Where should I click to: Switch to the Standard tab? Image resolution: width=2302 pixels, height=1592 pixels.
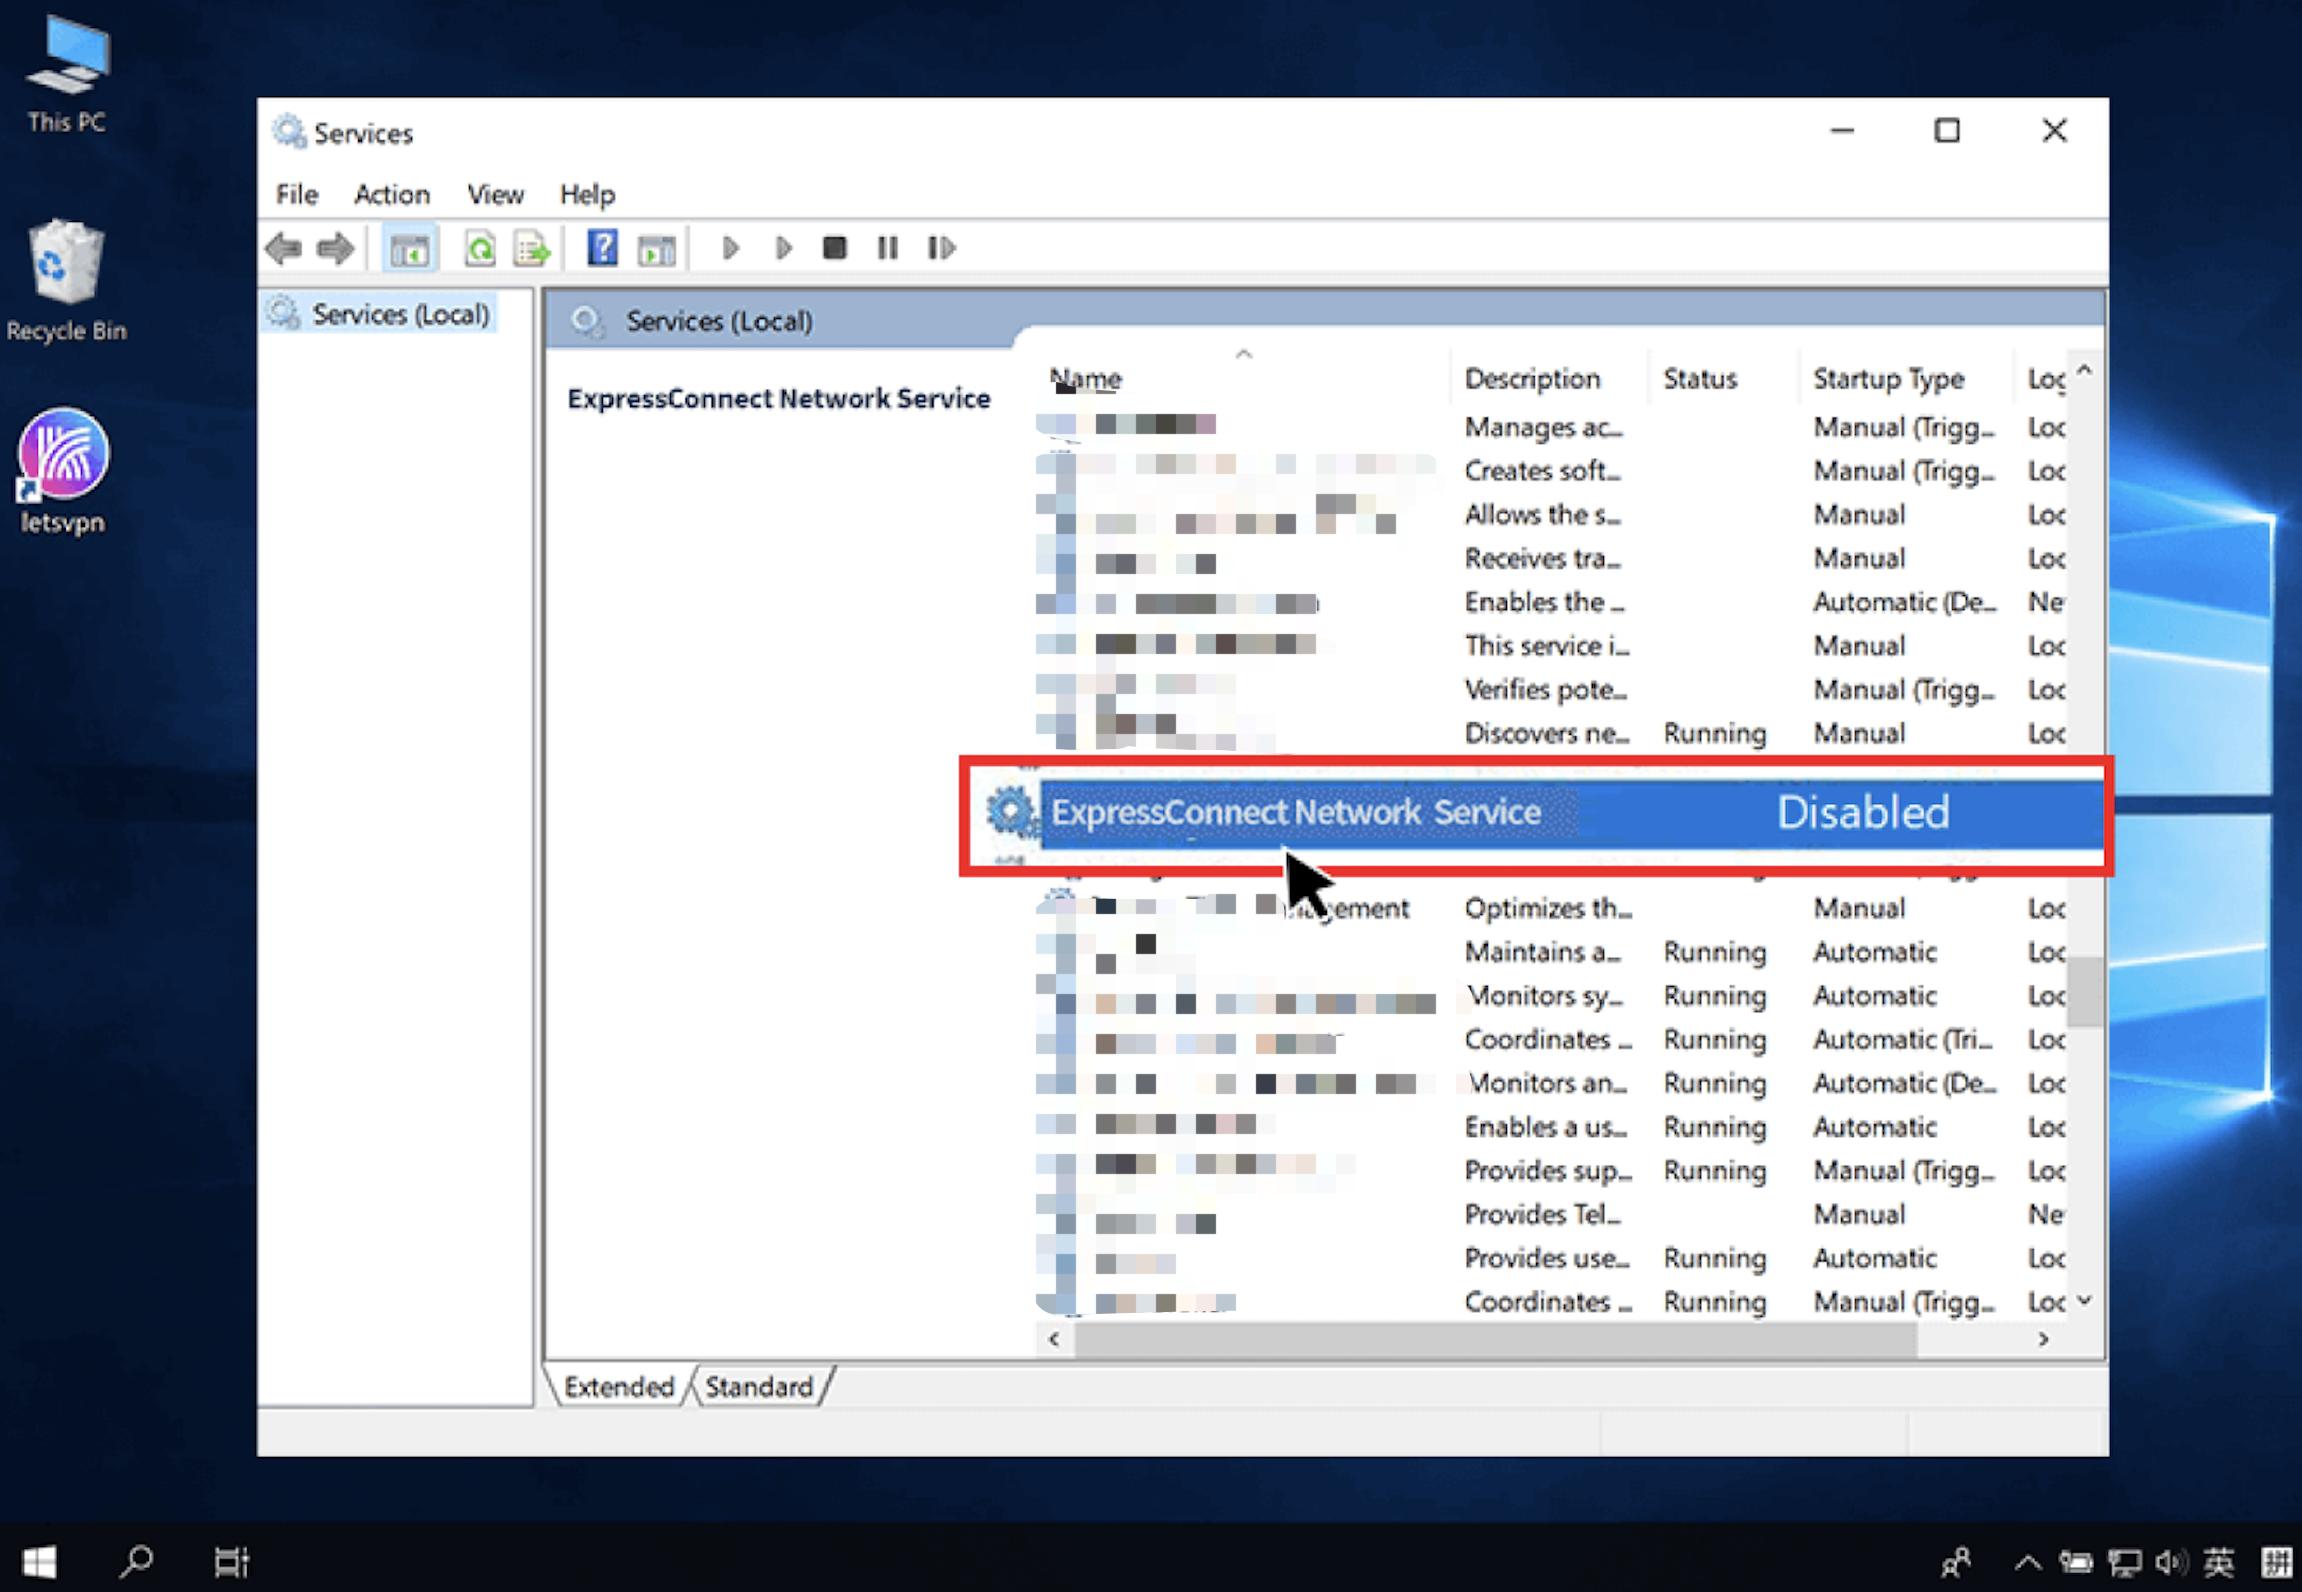(759, 1386)
